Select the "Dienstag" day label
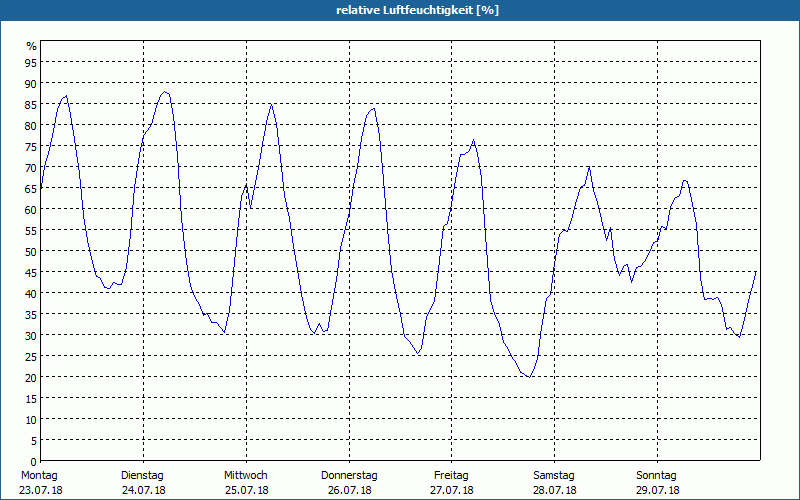Image resolution: width=800 pixels, height=500 pixels. [x=142, y=475]
